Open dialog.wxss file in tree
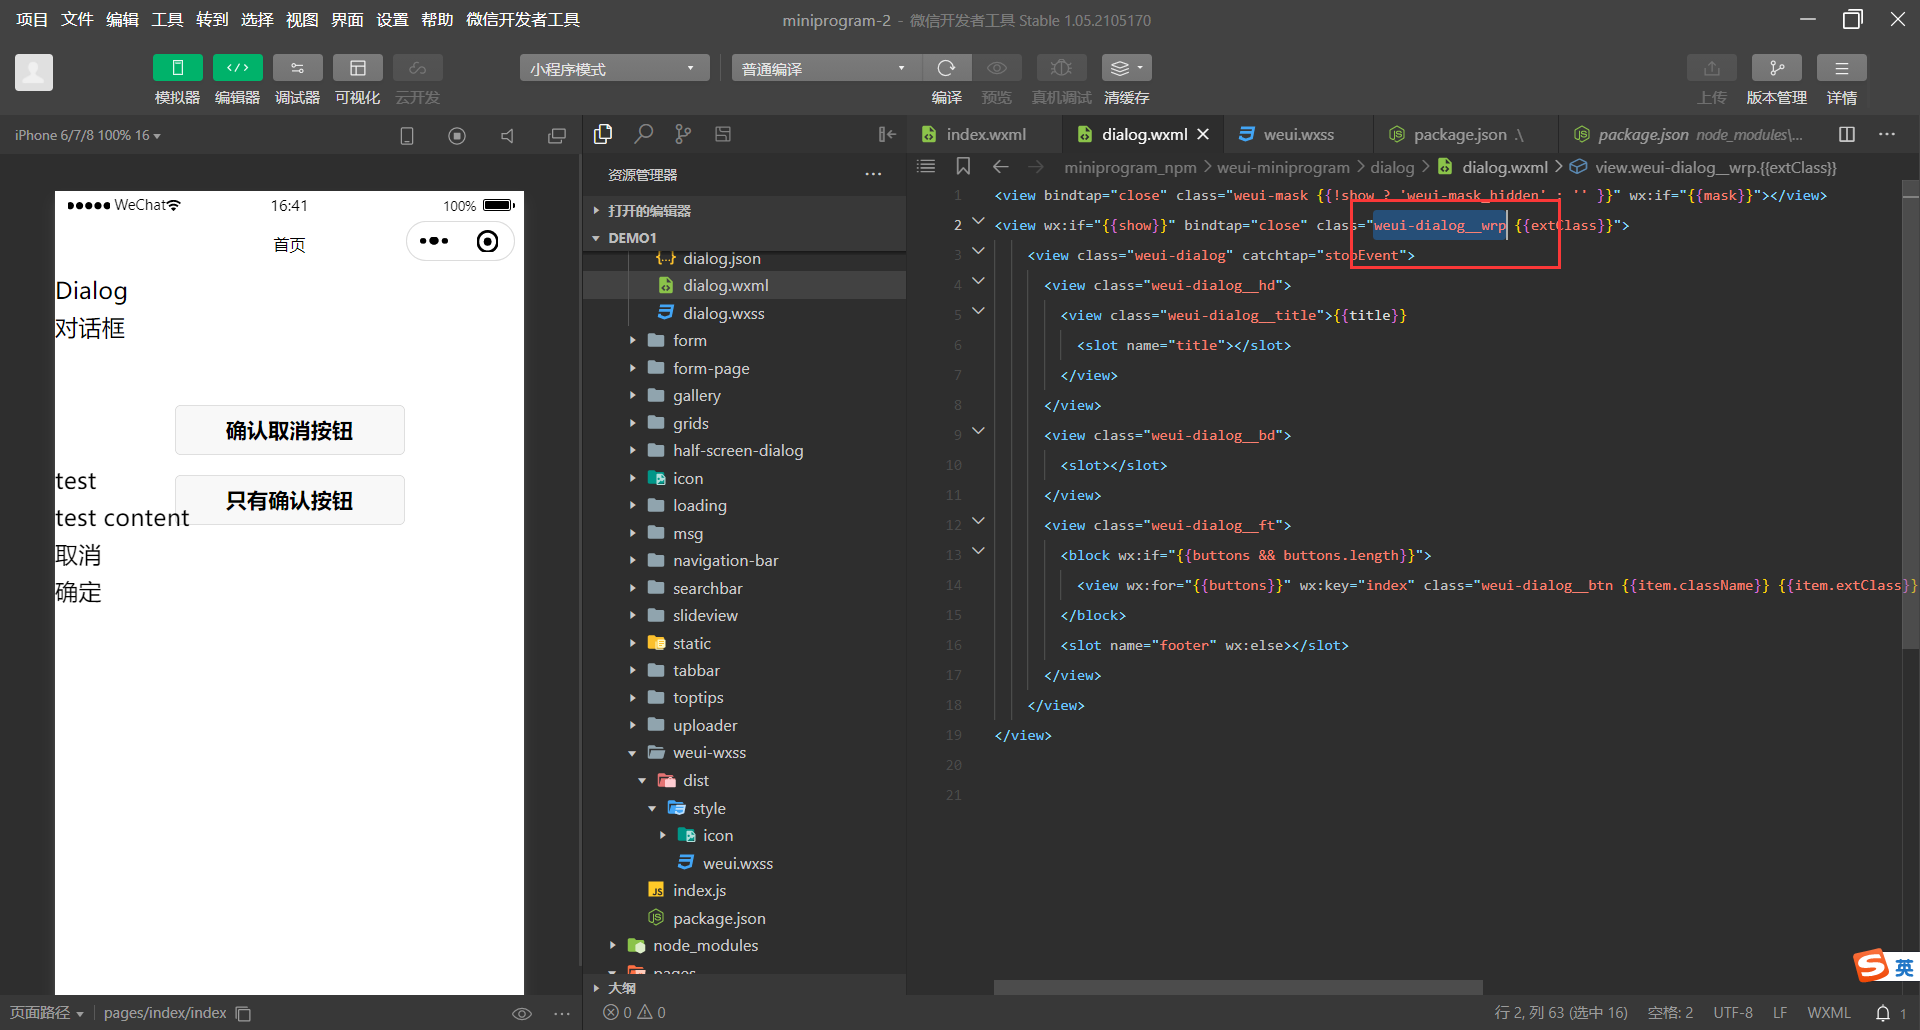The height and width of the screenshot is (1030, 1920). [x=724, y=313]
